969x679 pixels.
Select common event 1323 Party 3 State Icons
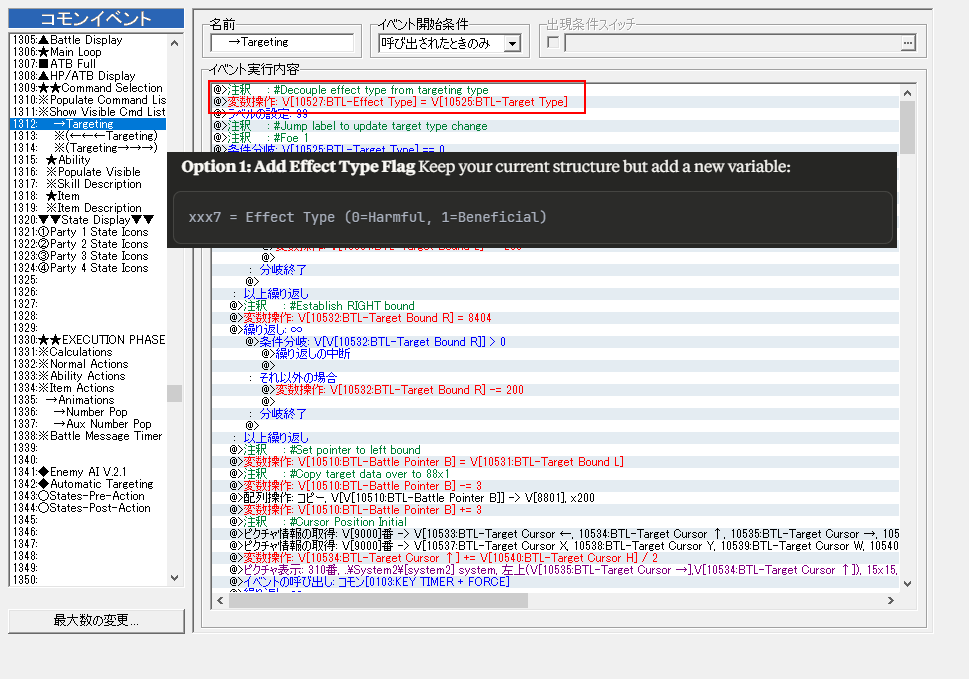tap(88, 256)
